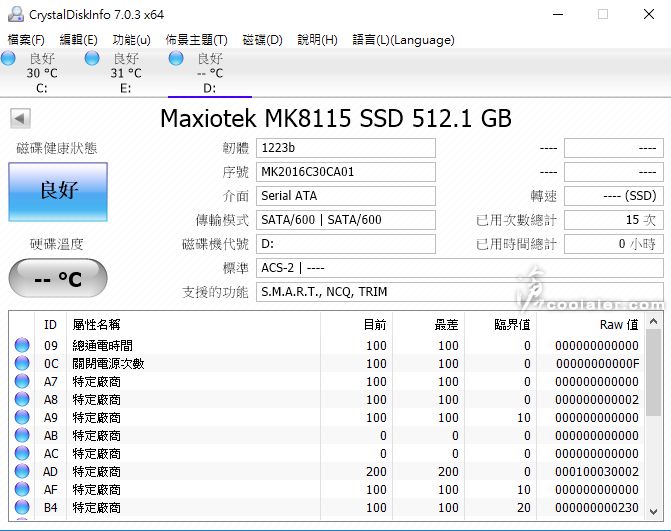Click the -- °C temperature button

[58, 278]
